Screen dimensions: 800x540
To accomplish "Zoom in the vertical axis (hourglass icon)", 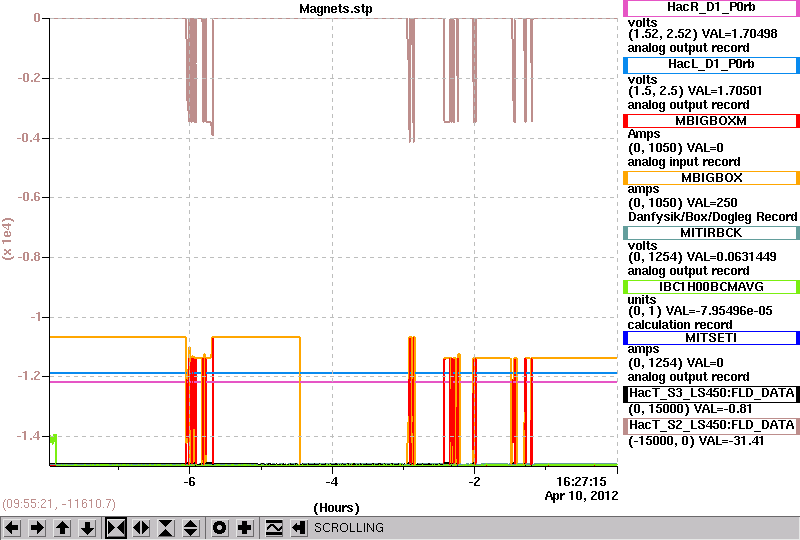I will 166,528.
